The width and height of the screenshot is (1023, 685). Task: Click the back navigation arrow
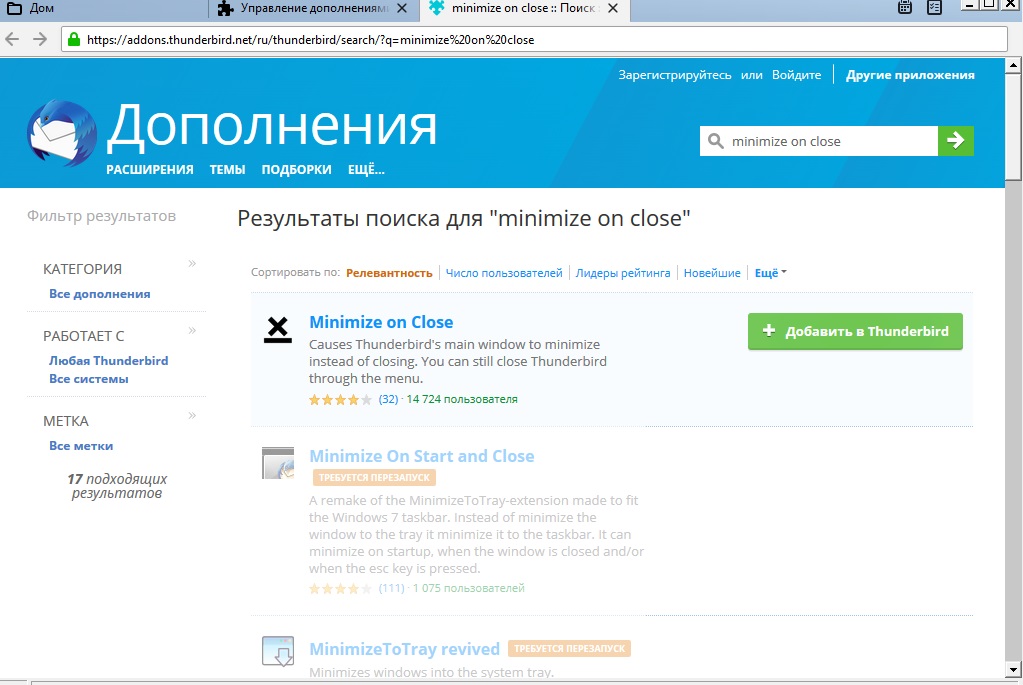coord(12,39)
